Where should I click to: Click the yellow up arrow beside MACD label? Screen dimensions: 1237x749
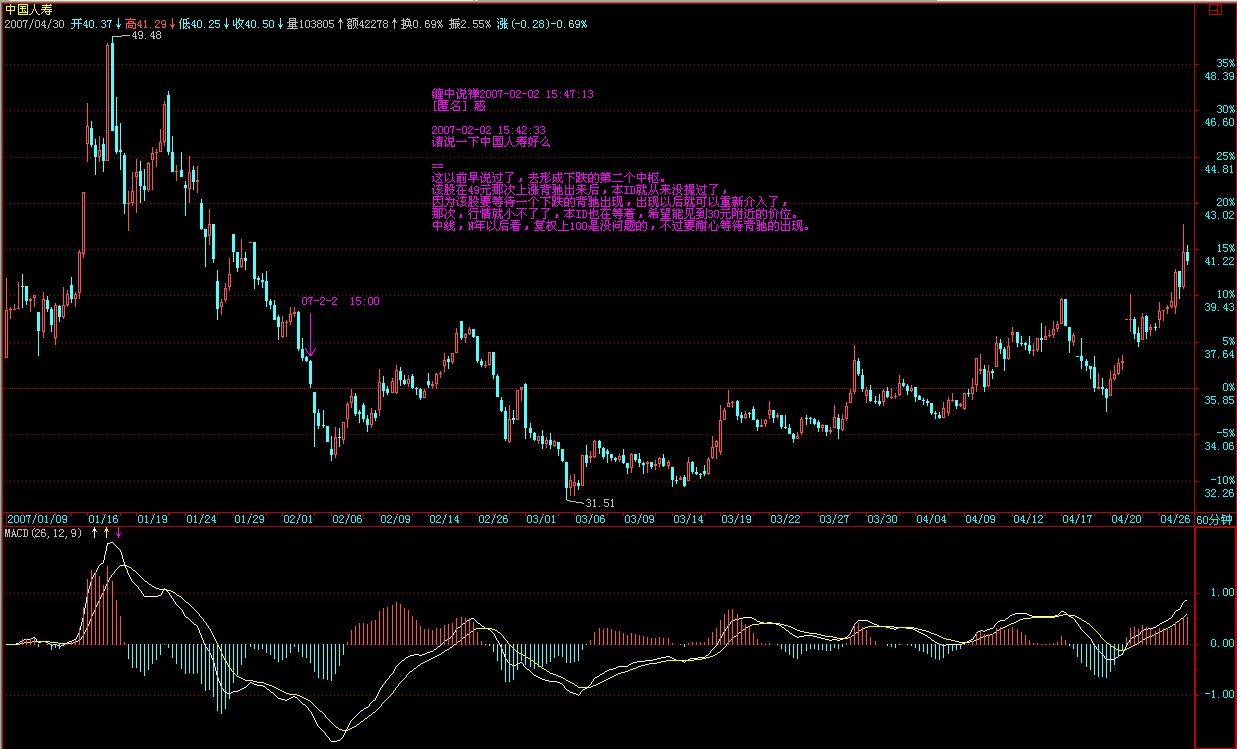(107, 534)
